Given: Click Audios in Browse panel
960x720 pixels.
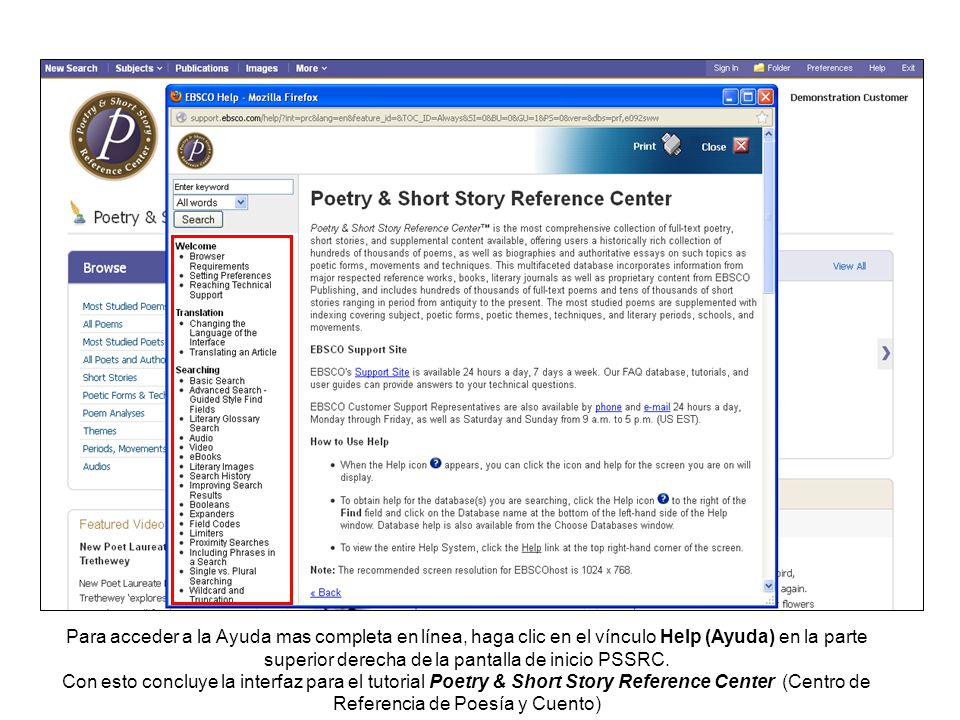Looking at the screenshot, I should (x=96, y=467).
